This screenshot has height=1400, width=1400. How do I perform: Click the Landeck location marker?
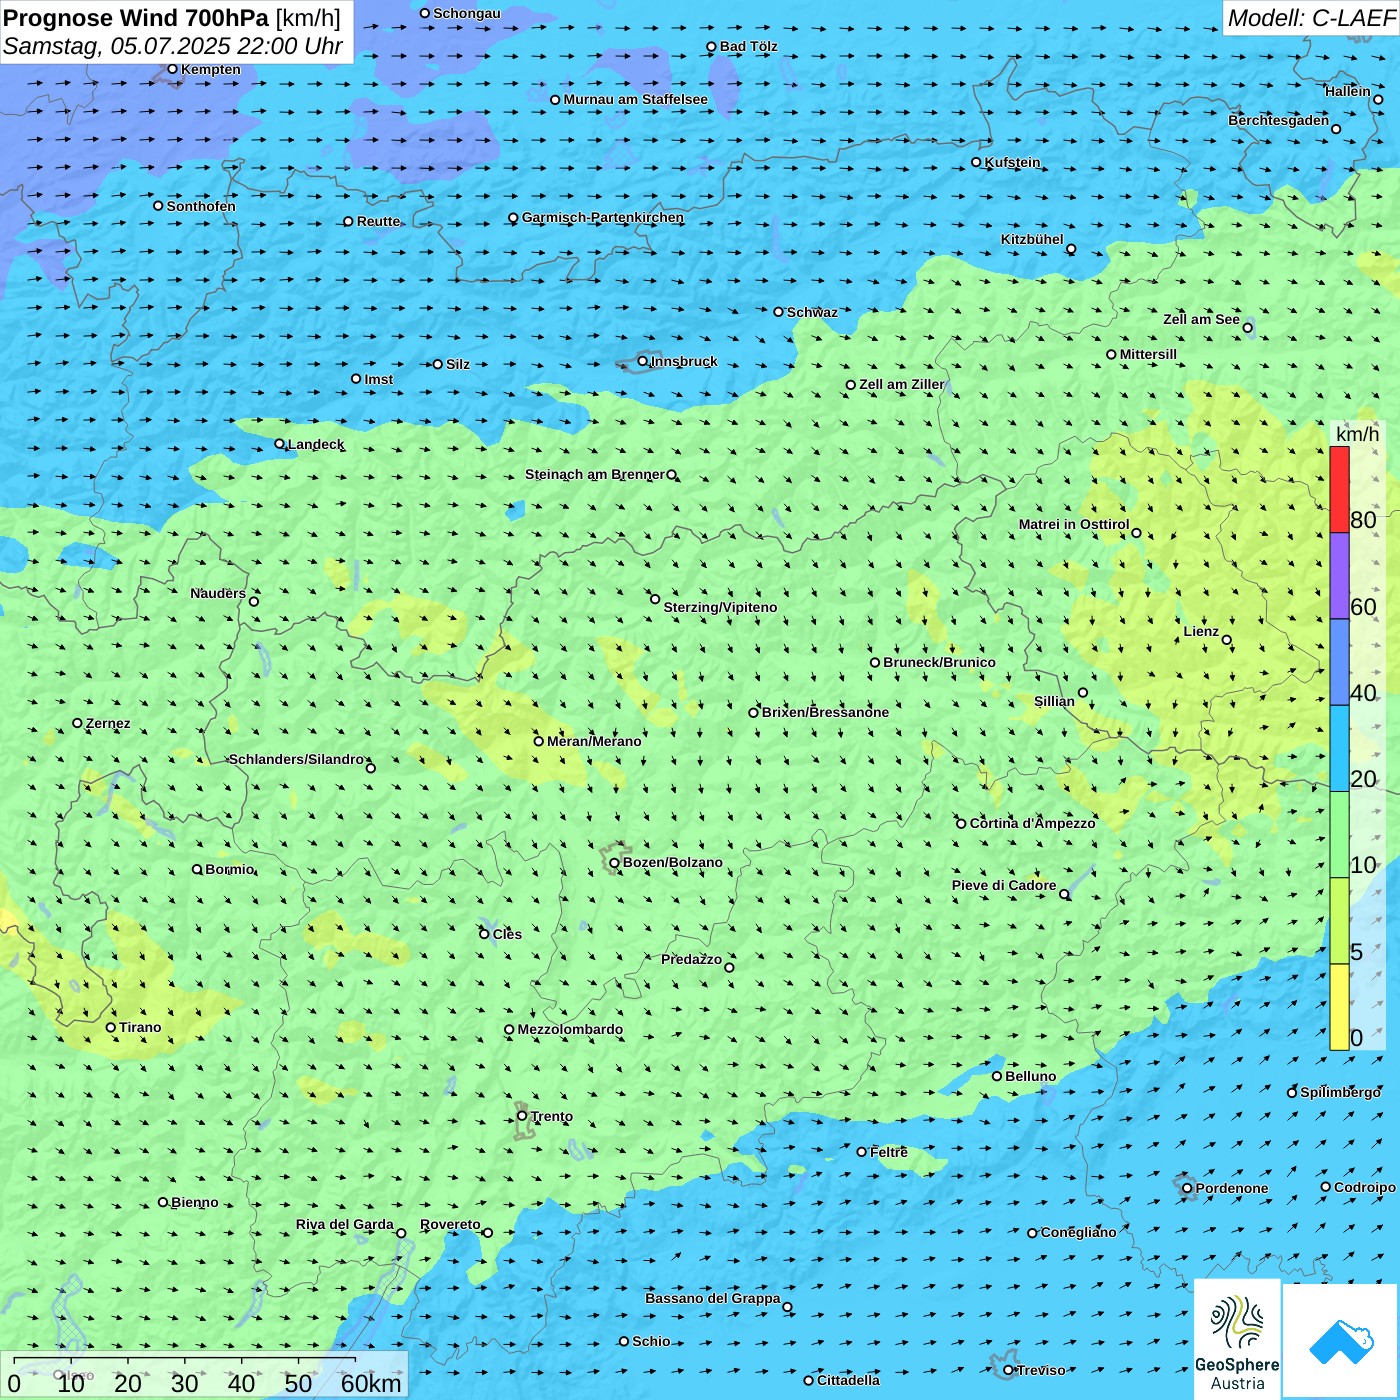click(x=279, y=444)
